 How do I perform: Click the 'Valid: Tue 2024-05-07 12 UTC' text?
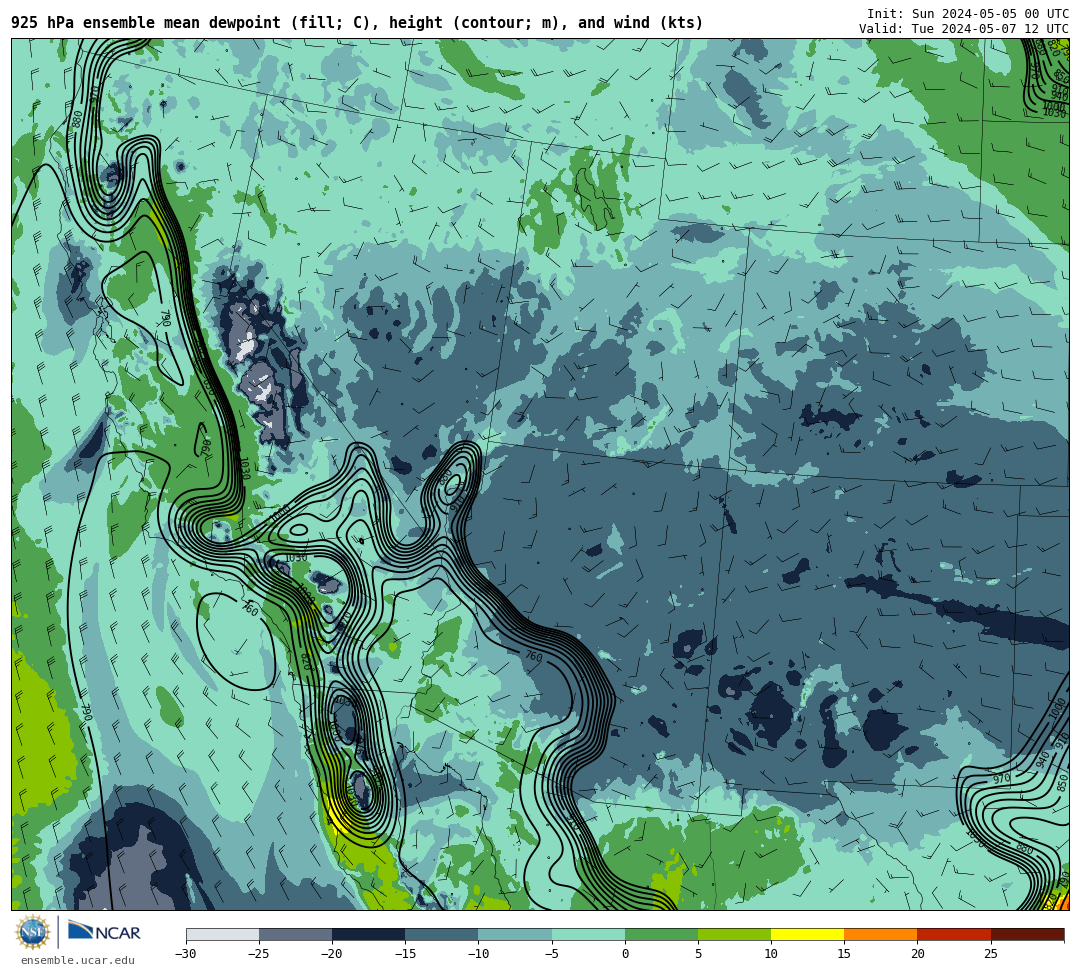964,29
